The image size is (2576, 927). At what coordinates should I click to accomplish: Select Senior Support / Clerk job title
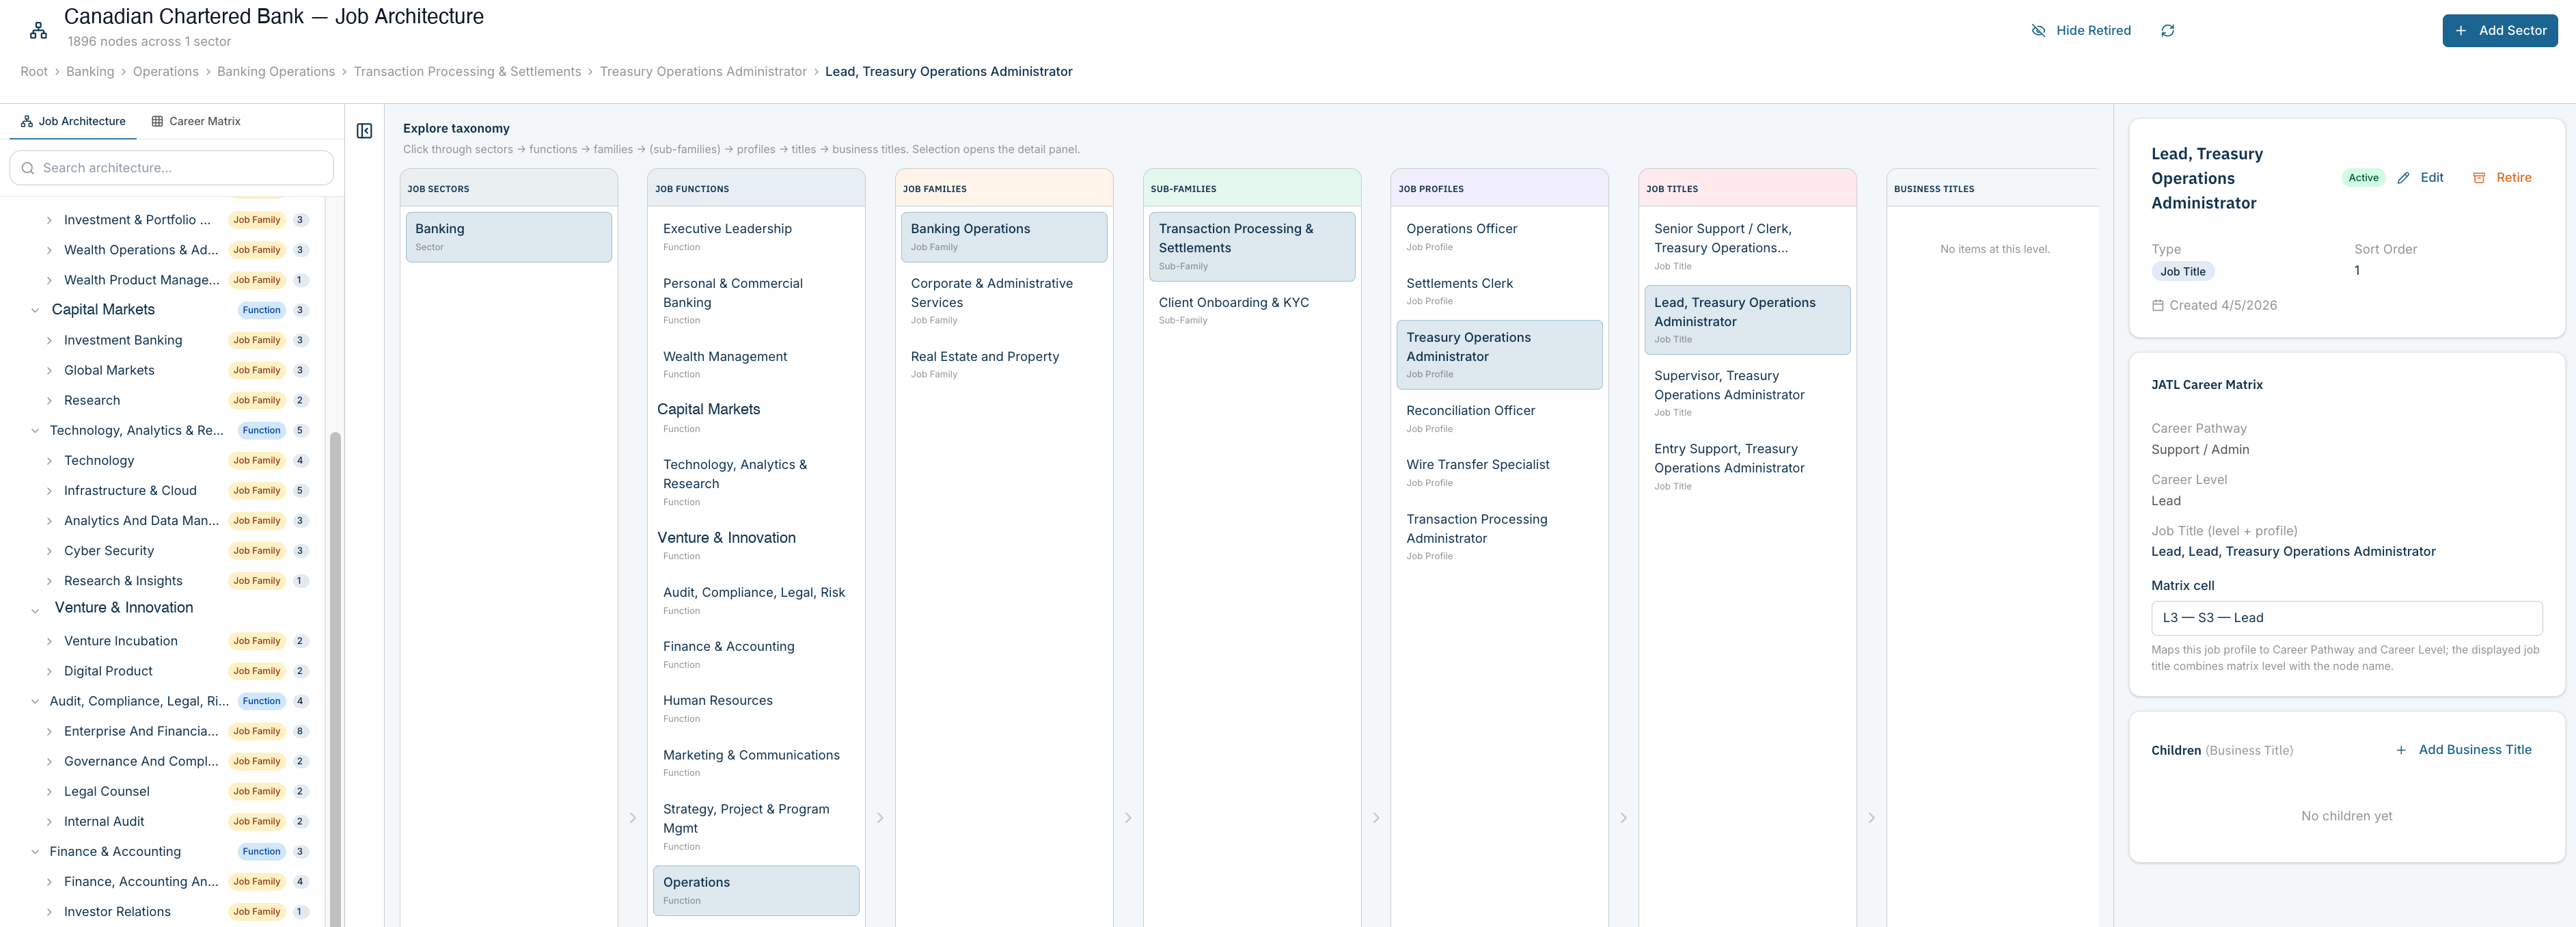[x=1747, y=246]
